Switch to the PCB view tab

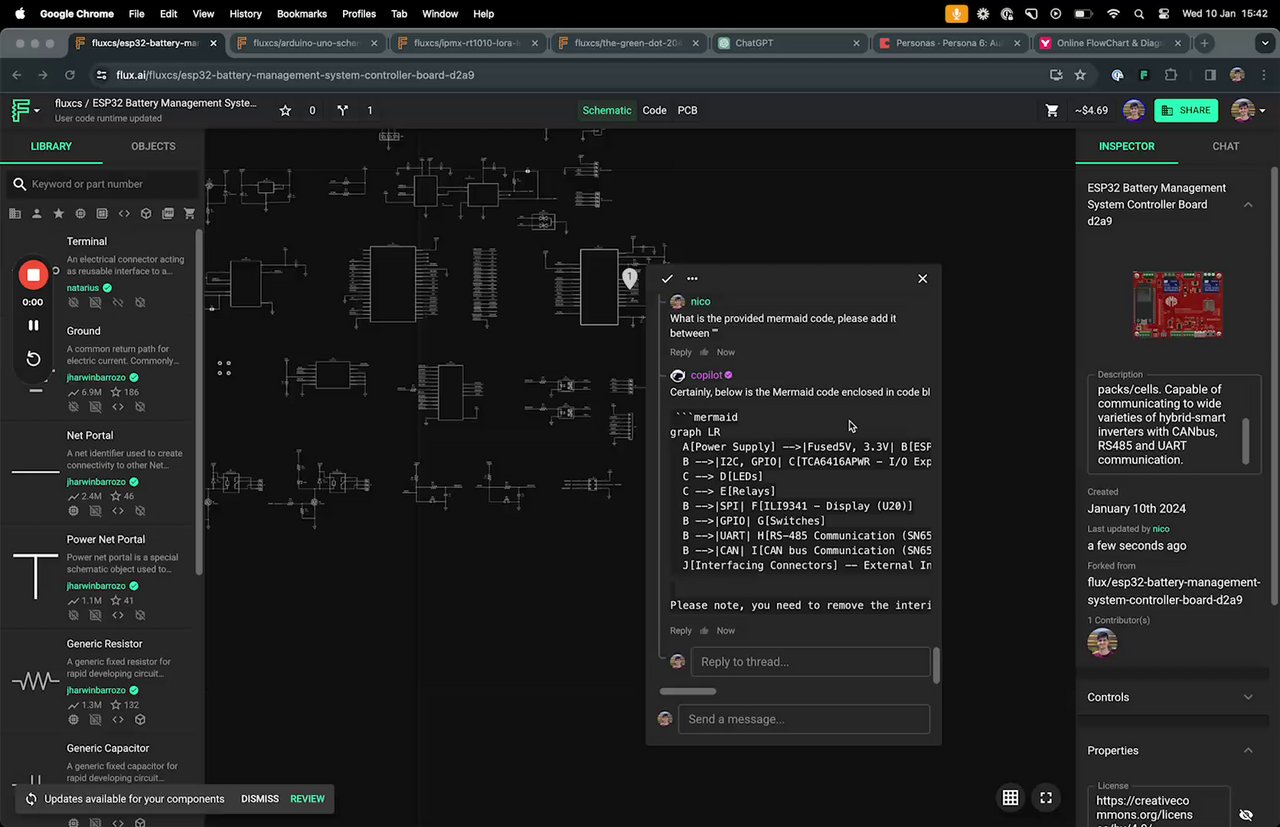pos(687,110)
